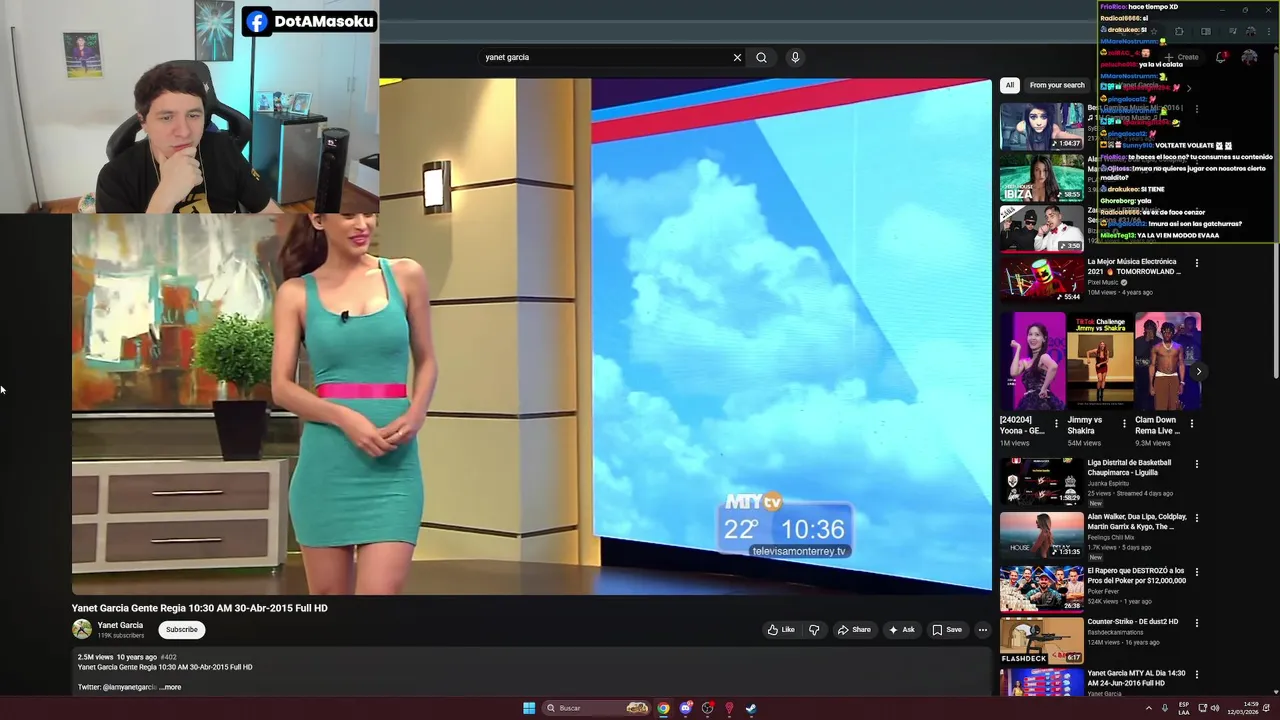Open the Liga Distrital de Basketball thumbnail
Viewport: 1280px width, 720px height.
point(1042,481)
